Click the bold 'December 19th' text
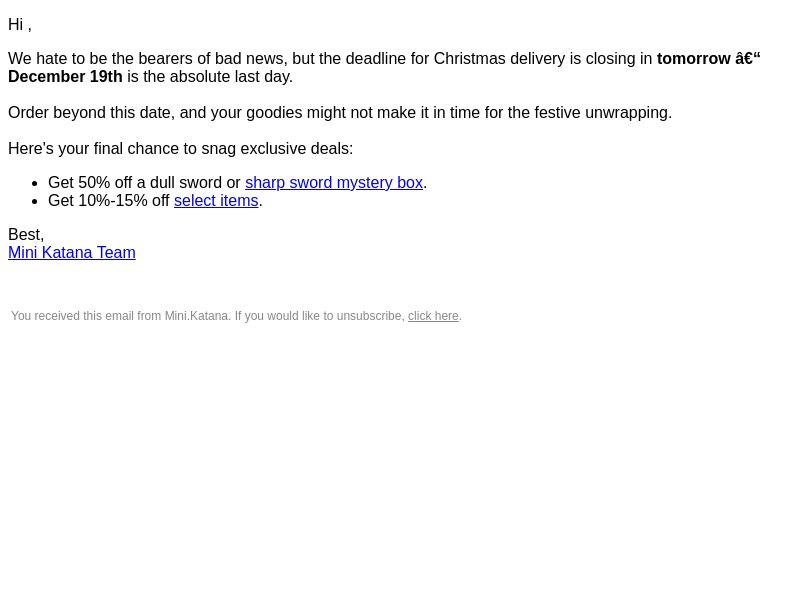800x600 pixels. point(65,77)
